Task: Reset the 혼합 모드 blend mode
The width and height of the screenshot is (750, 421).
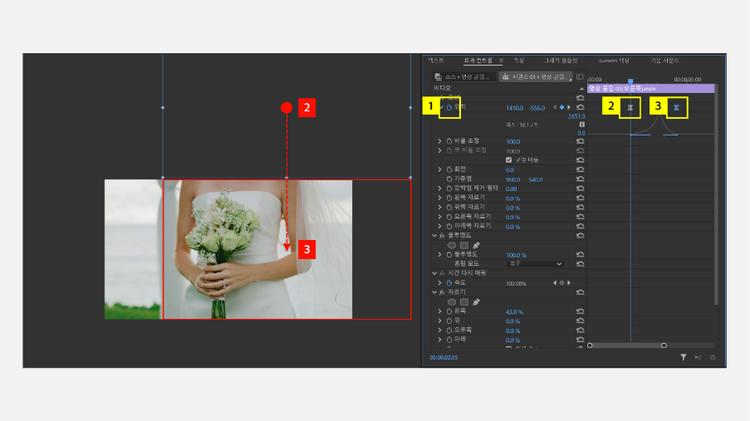Action: point(580,264)
